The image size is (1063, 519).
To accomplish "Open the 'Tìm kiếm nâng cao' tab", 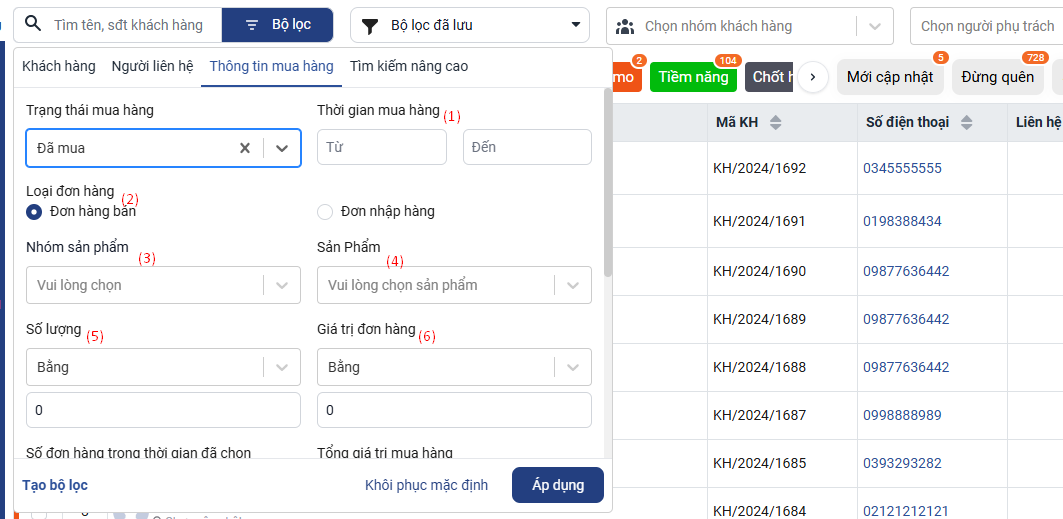I will click(x=408, y=67).
